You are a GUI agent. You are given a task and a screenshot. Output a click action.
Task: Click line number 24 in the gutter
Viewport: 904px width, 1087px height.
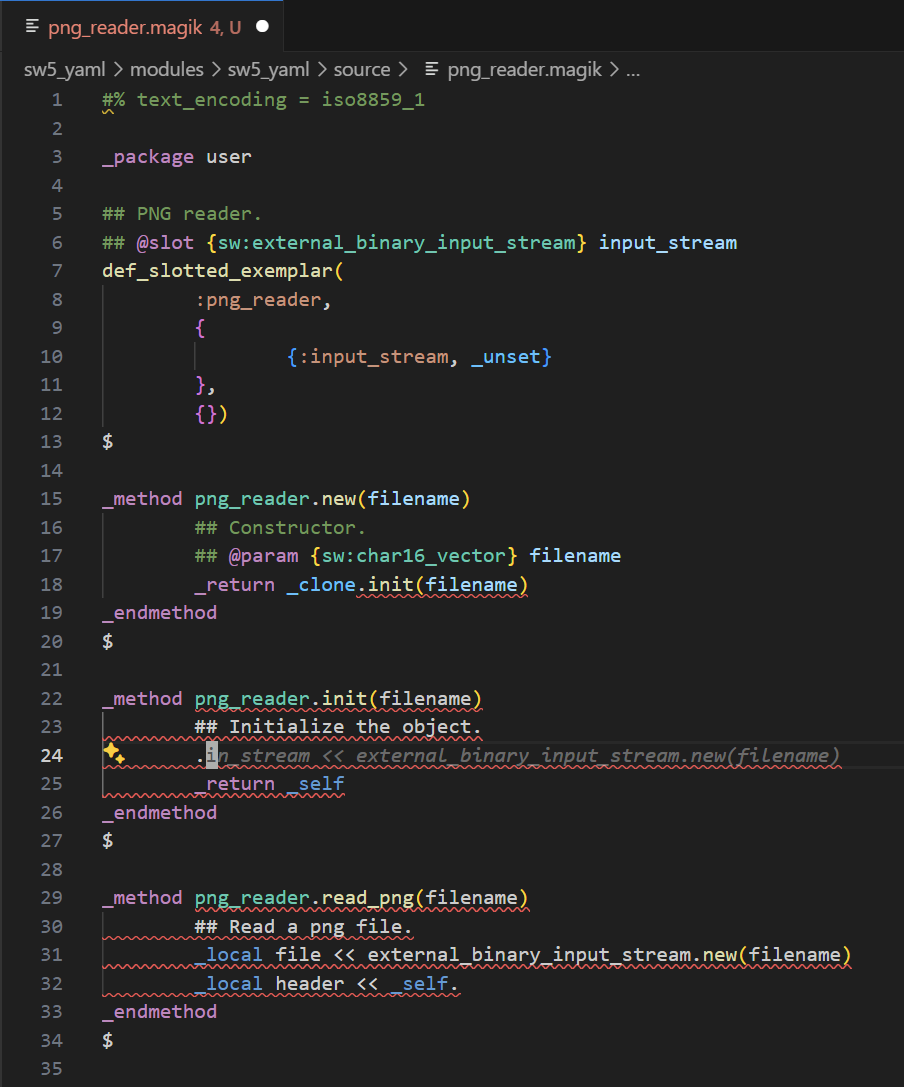coord(51,755)
